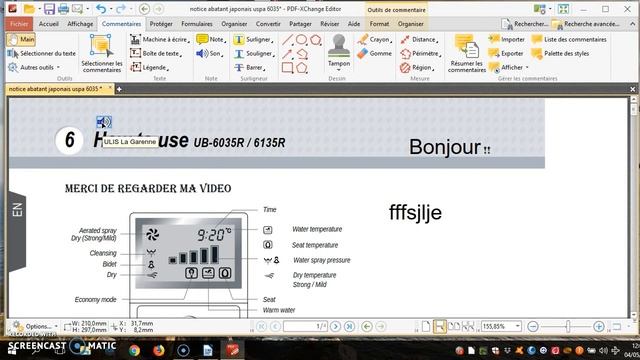Open Palette des styles pane
Viewport: 640px width, 360px height.
pos(560,53)
